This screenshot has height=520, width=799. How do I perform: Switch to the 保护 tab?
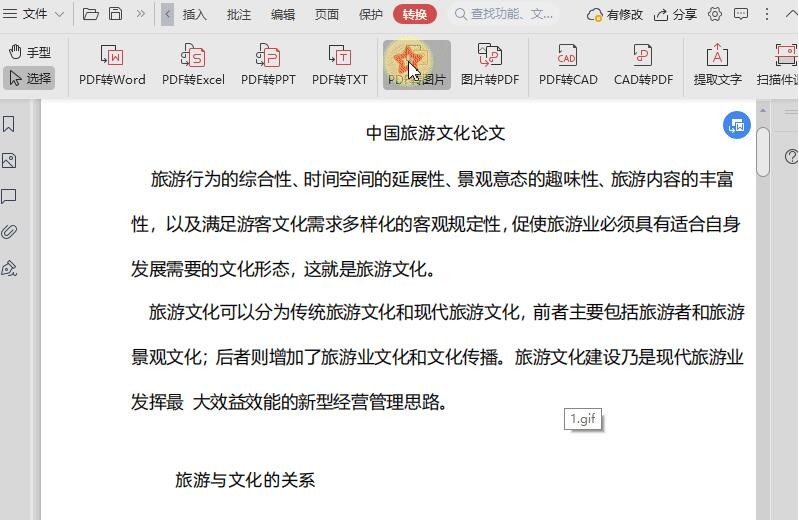point(370,14)
